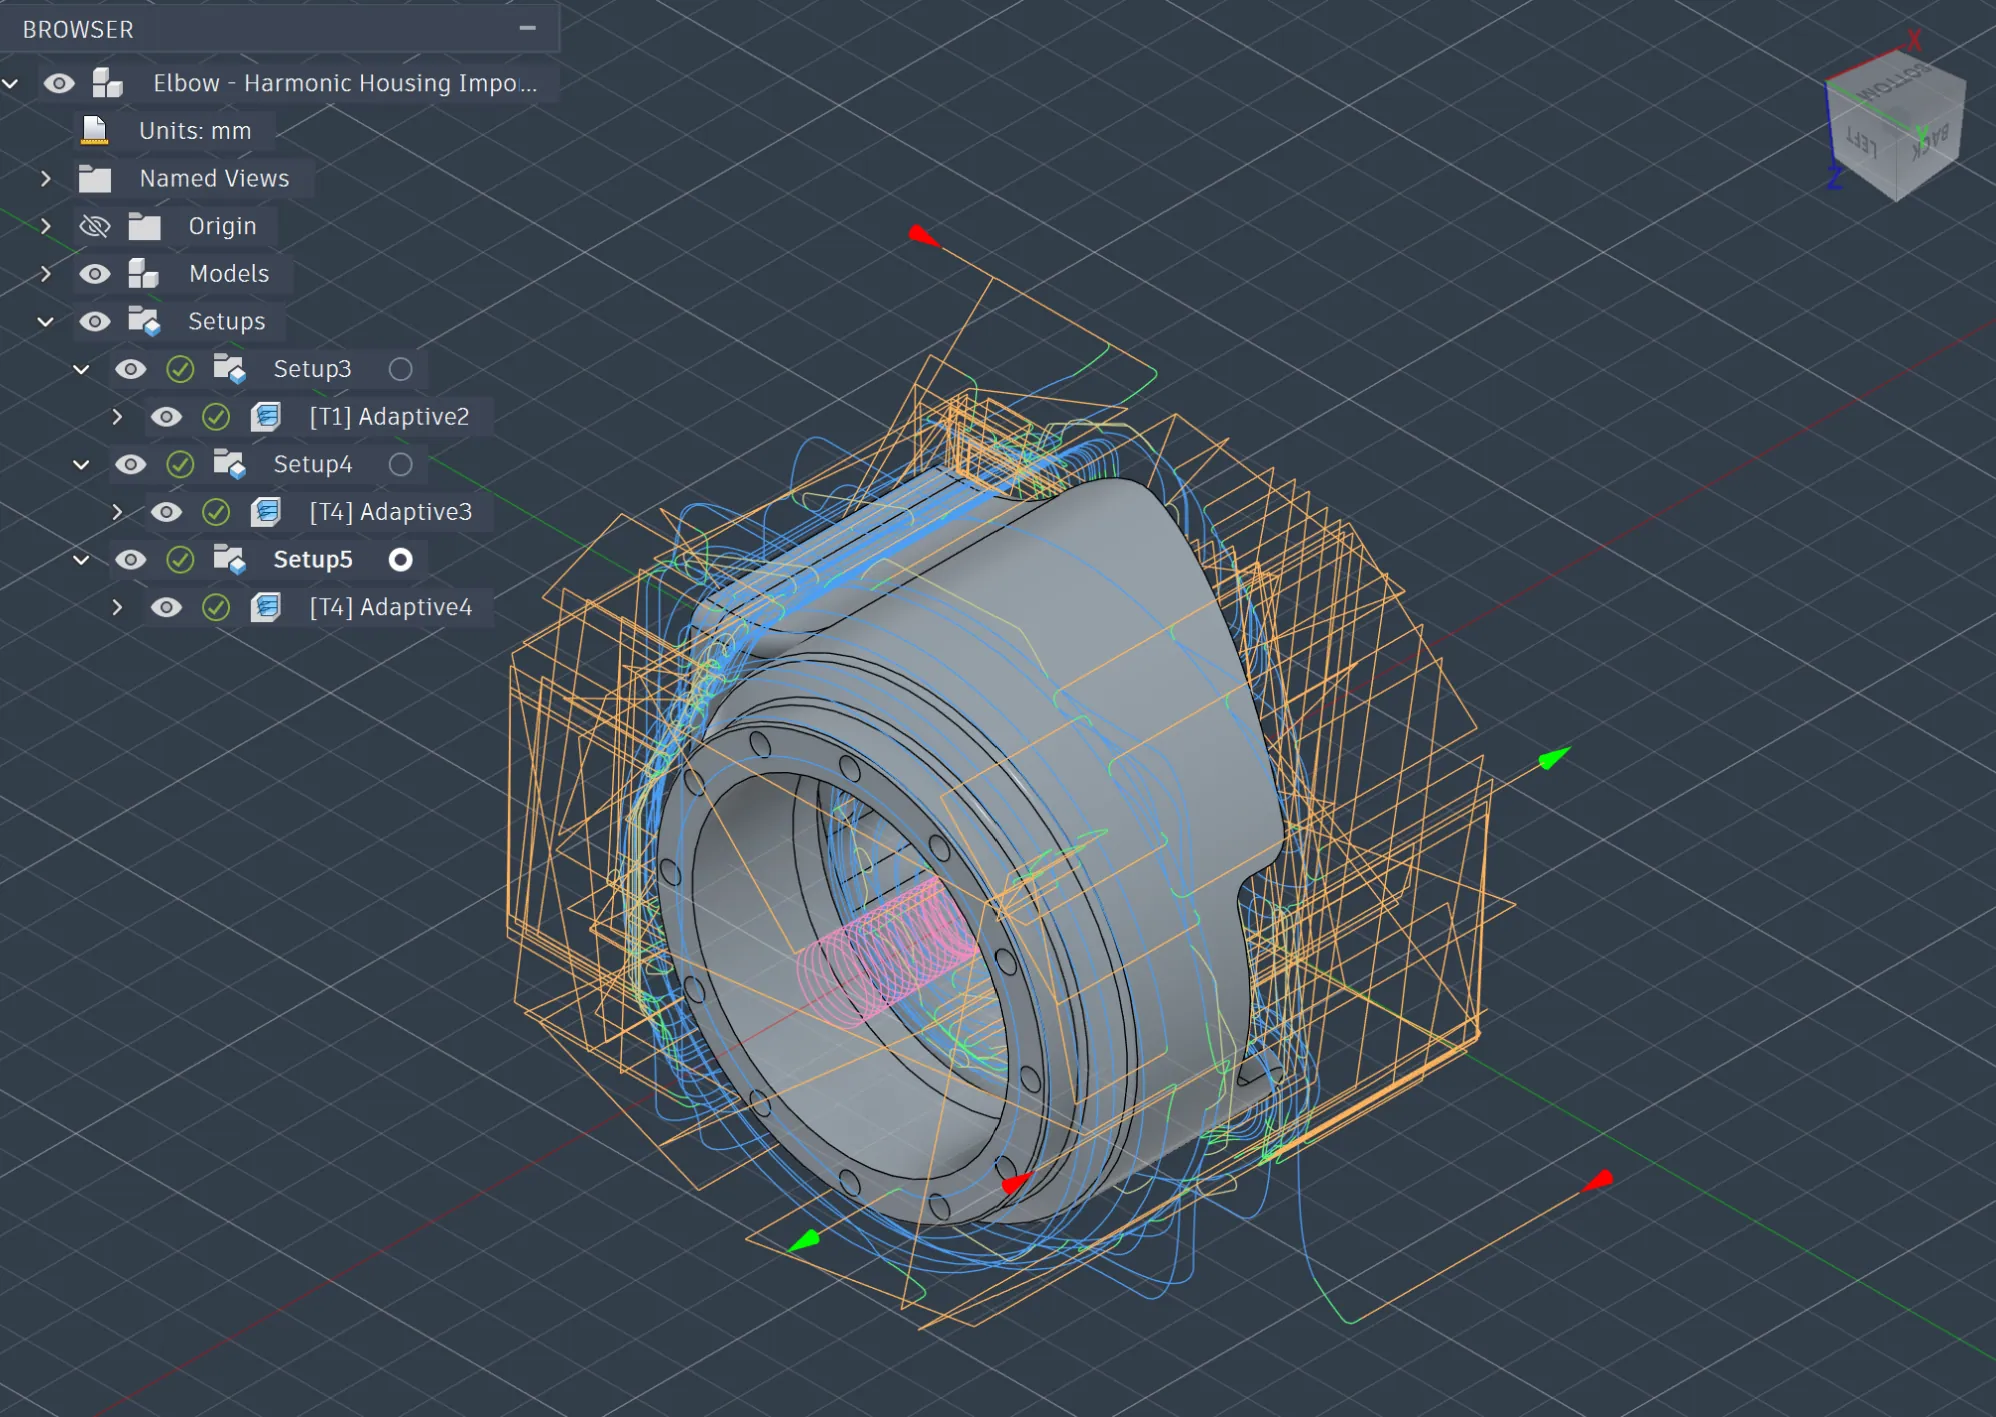Viewport: 1996px width, 1417px height.
Task: Hide the Models node
Action: coord(95,273)
